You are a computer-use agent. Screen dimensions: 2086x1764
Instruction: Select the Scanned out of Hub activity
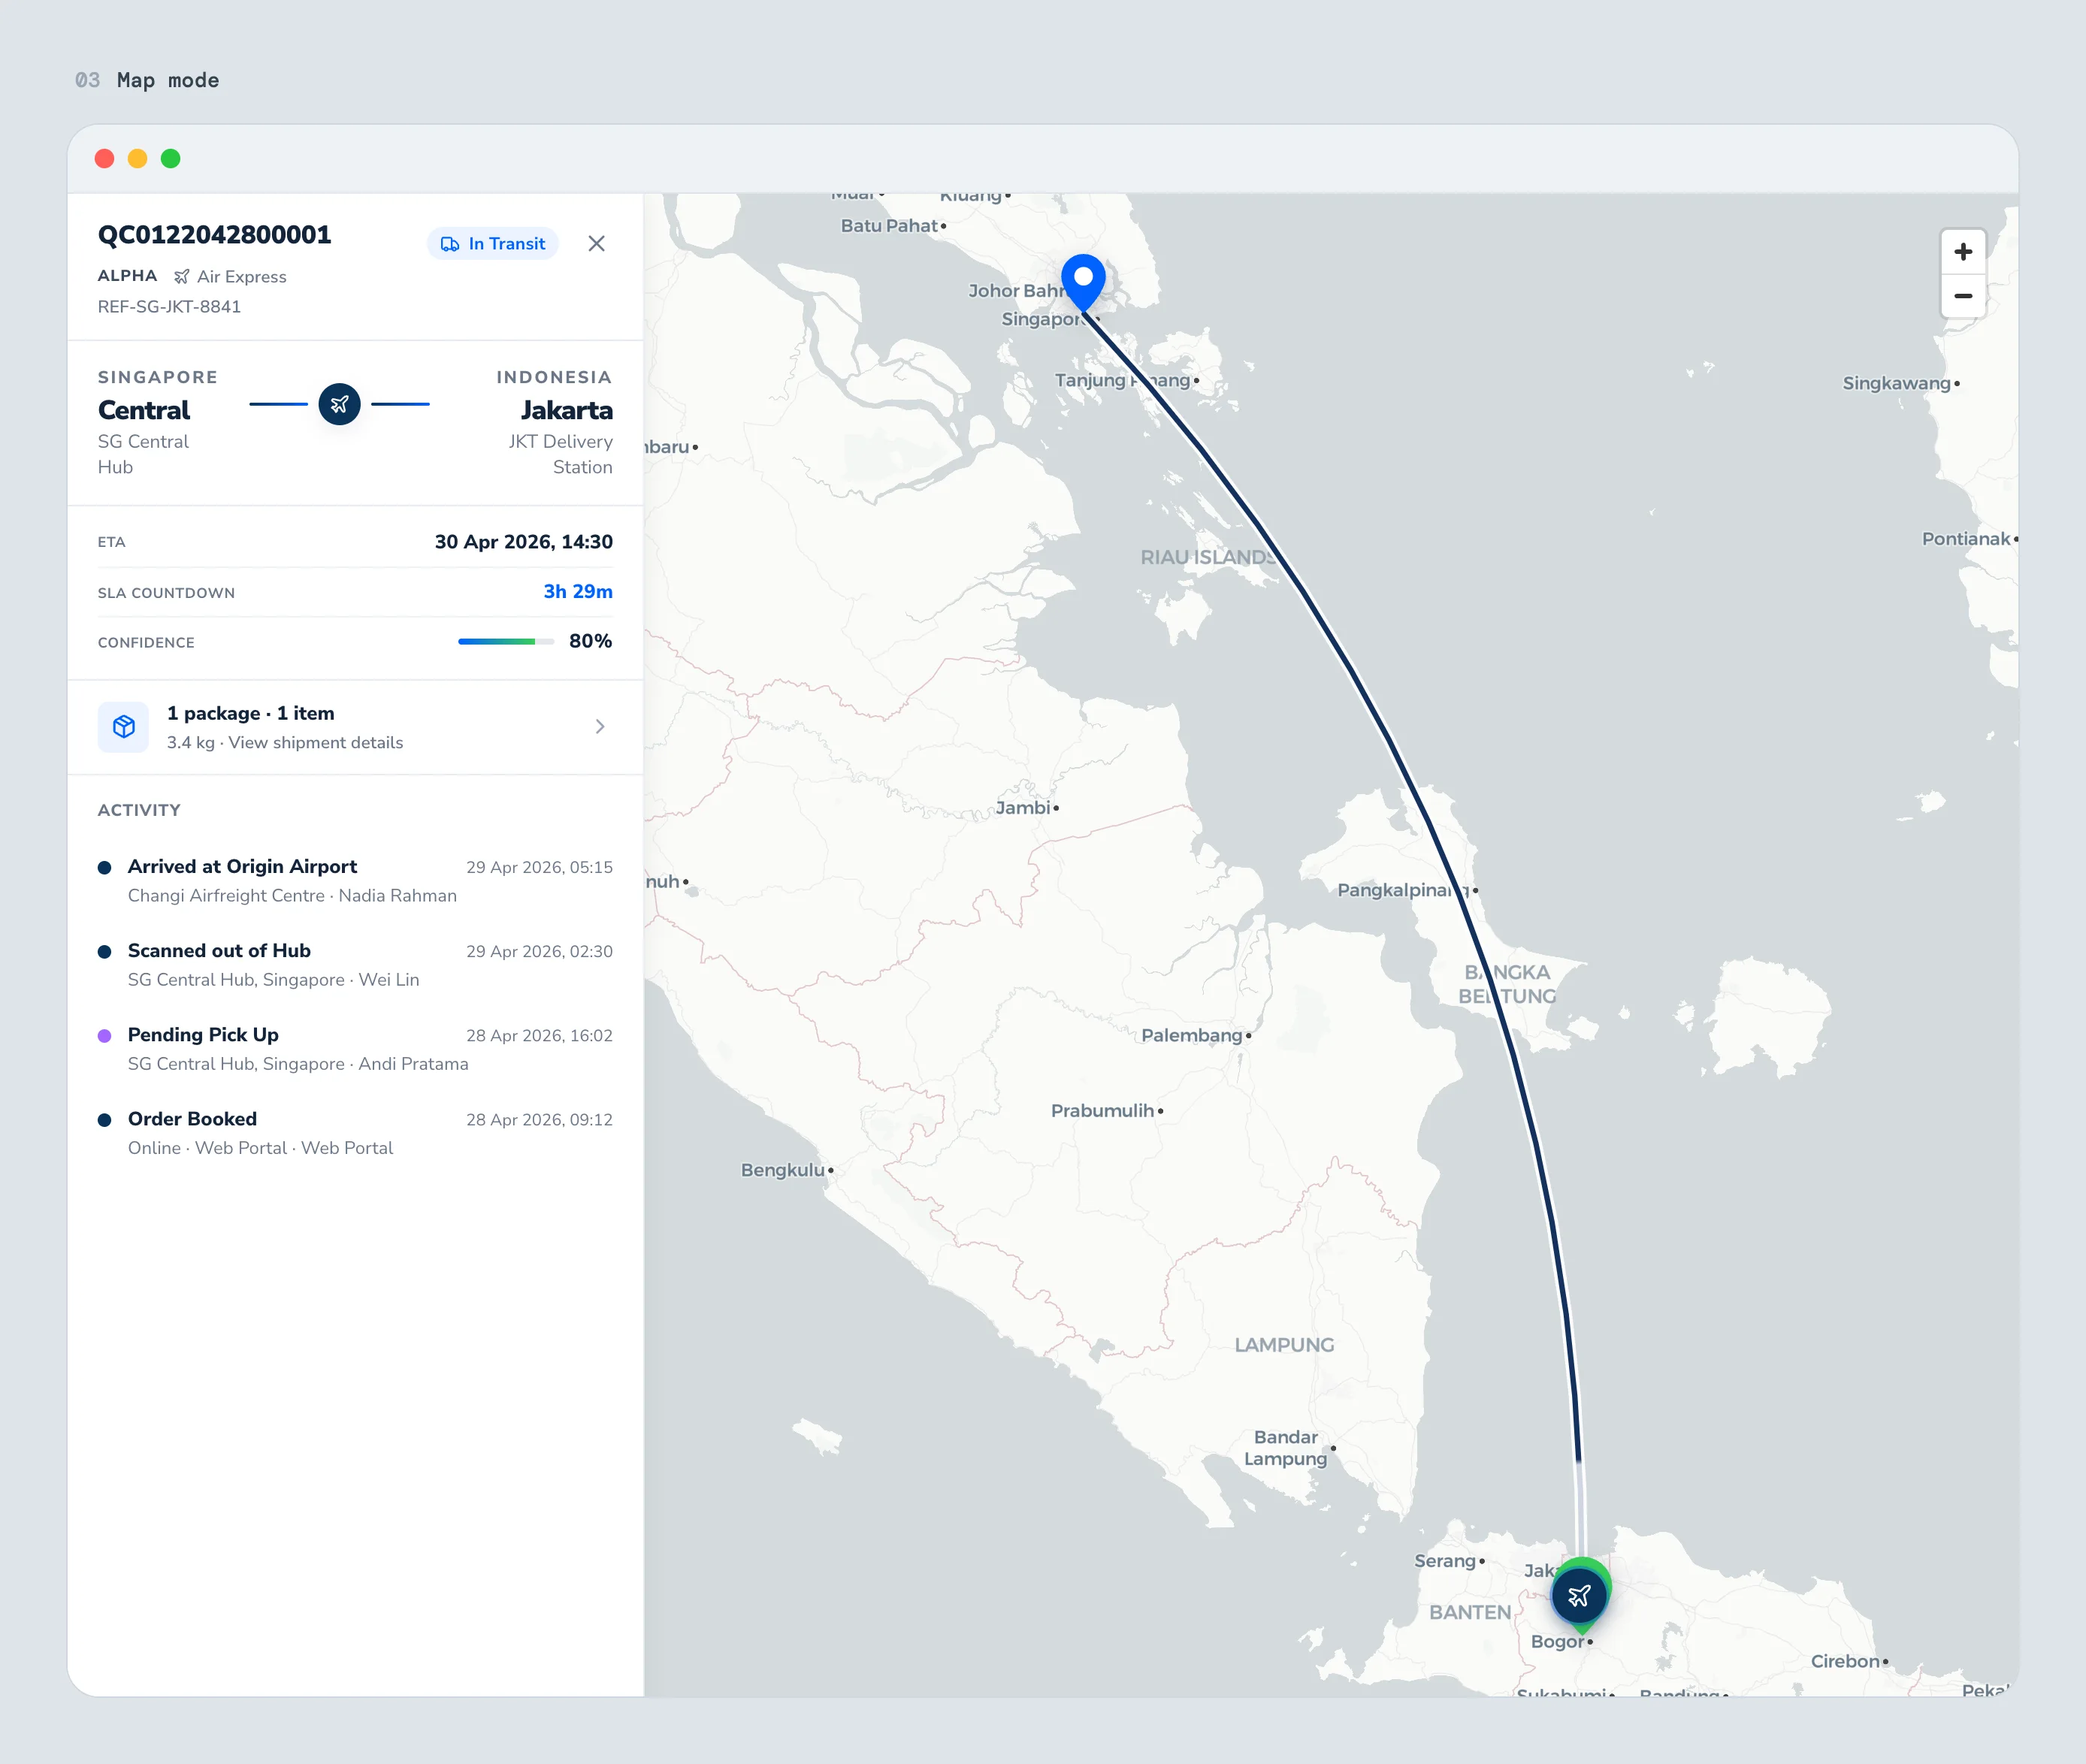355,965
